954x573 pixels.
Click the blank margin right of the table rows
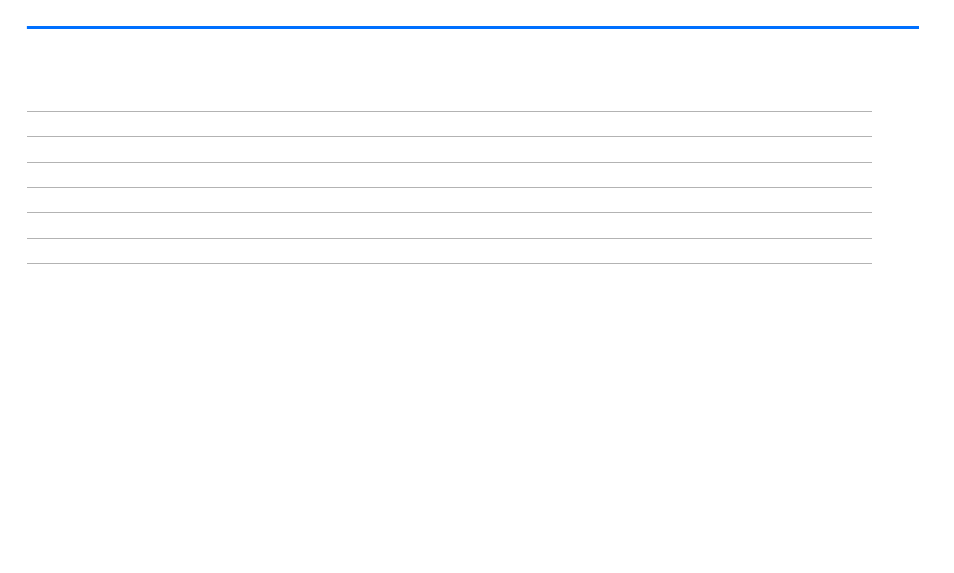pos(911,187)
